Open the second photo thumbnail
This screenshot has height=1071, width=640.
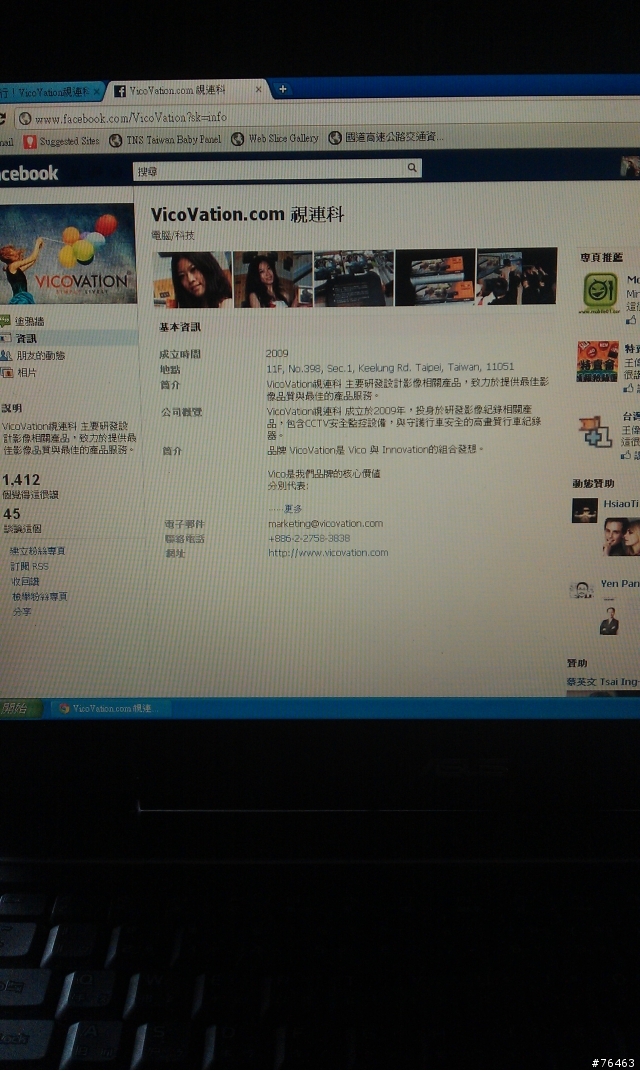[273, 279]
